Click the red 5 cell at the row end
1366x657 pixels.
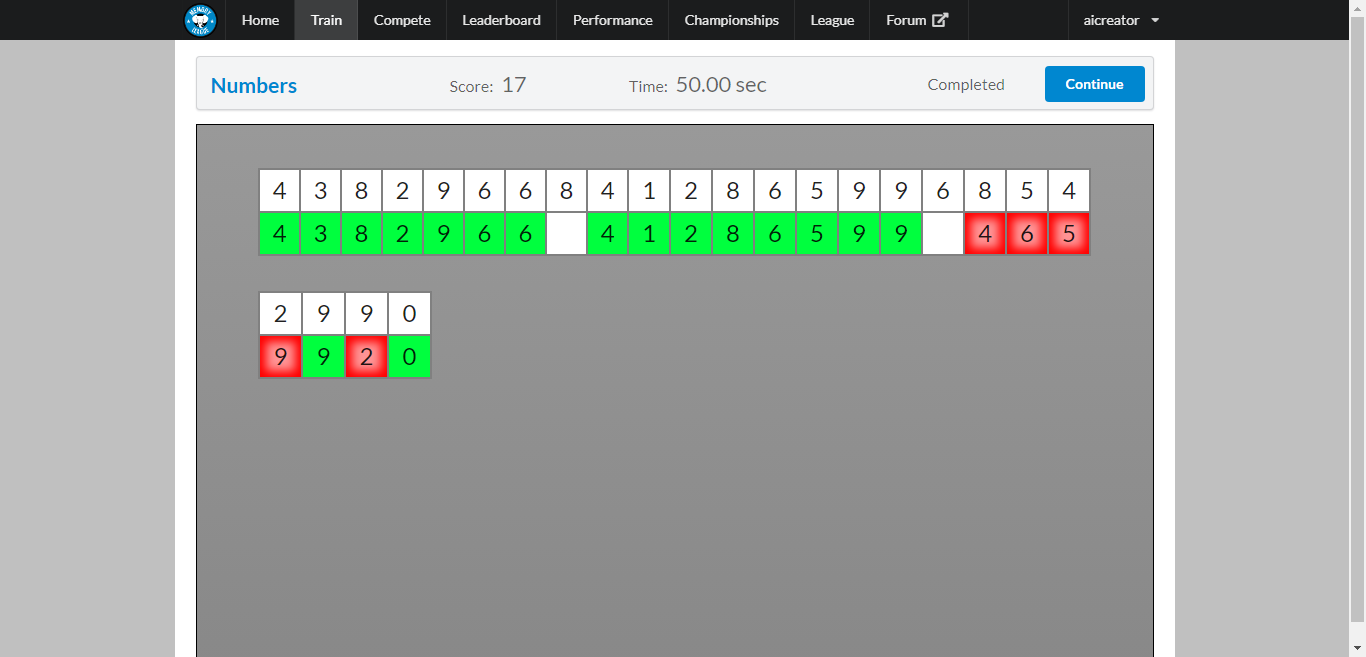[1069, 233]
